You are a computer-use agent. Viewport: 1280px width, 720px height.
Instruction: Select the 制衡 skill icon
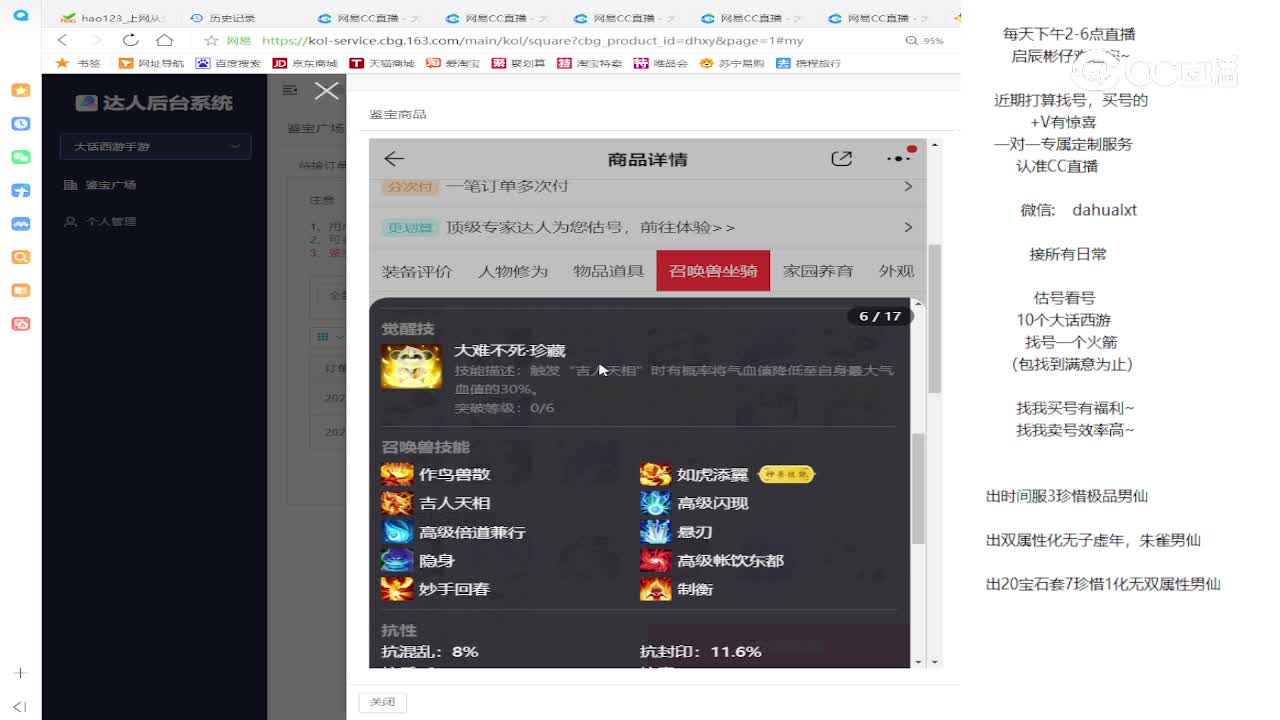[x=655, y=589]
